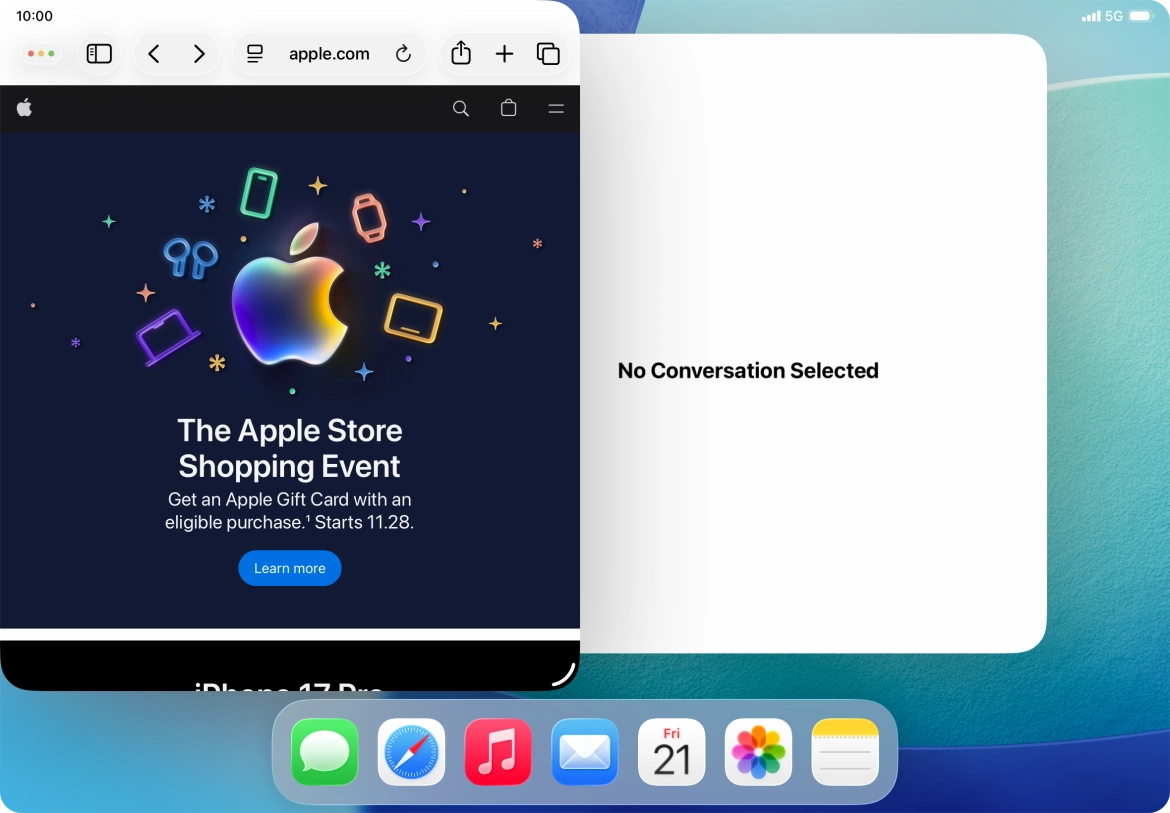Open the Share sheet
Viewport: 1170px width, 813px height.
[x=461, y=54]
